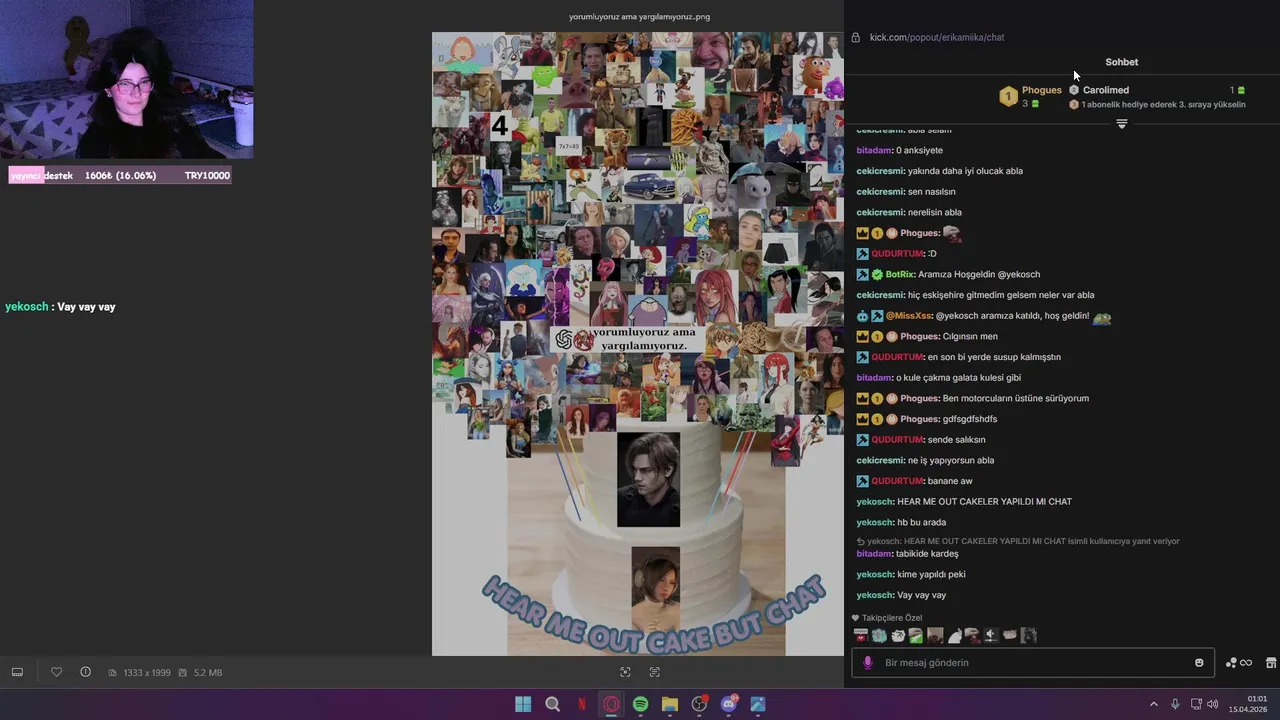Click the network display icon in system tray
Image resolution: width=1280 pixels, height=720 pixels.
coord(1196,704)
